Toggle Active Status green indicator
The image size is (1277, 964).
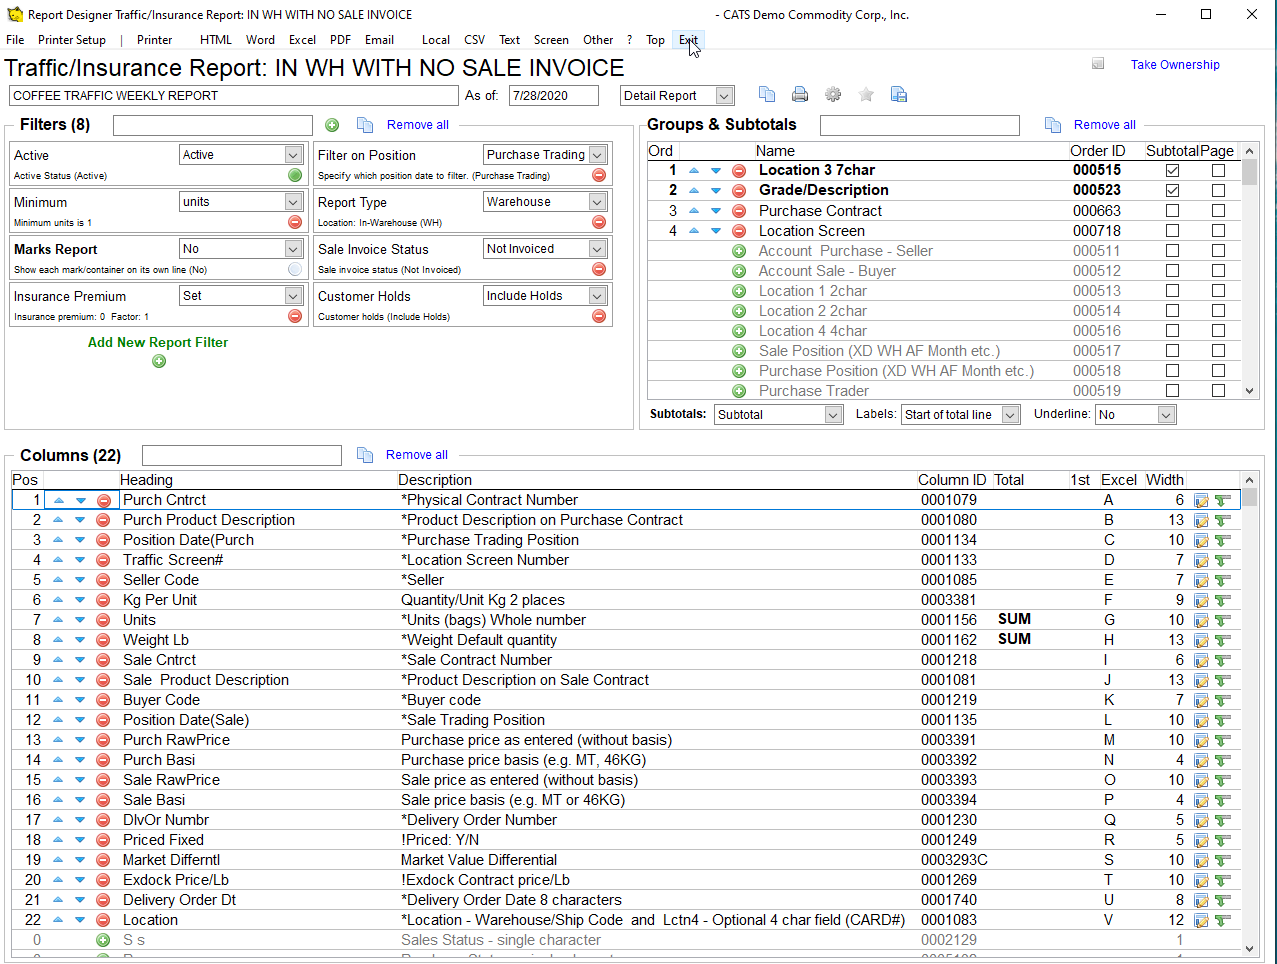coord(295,175)
